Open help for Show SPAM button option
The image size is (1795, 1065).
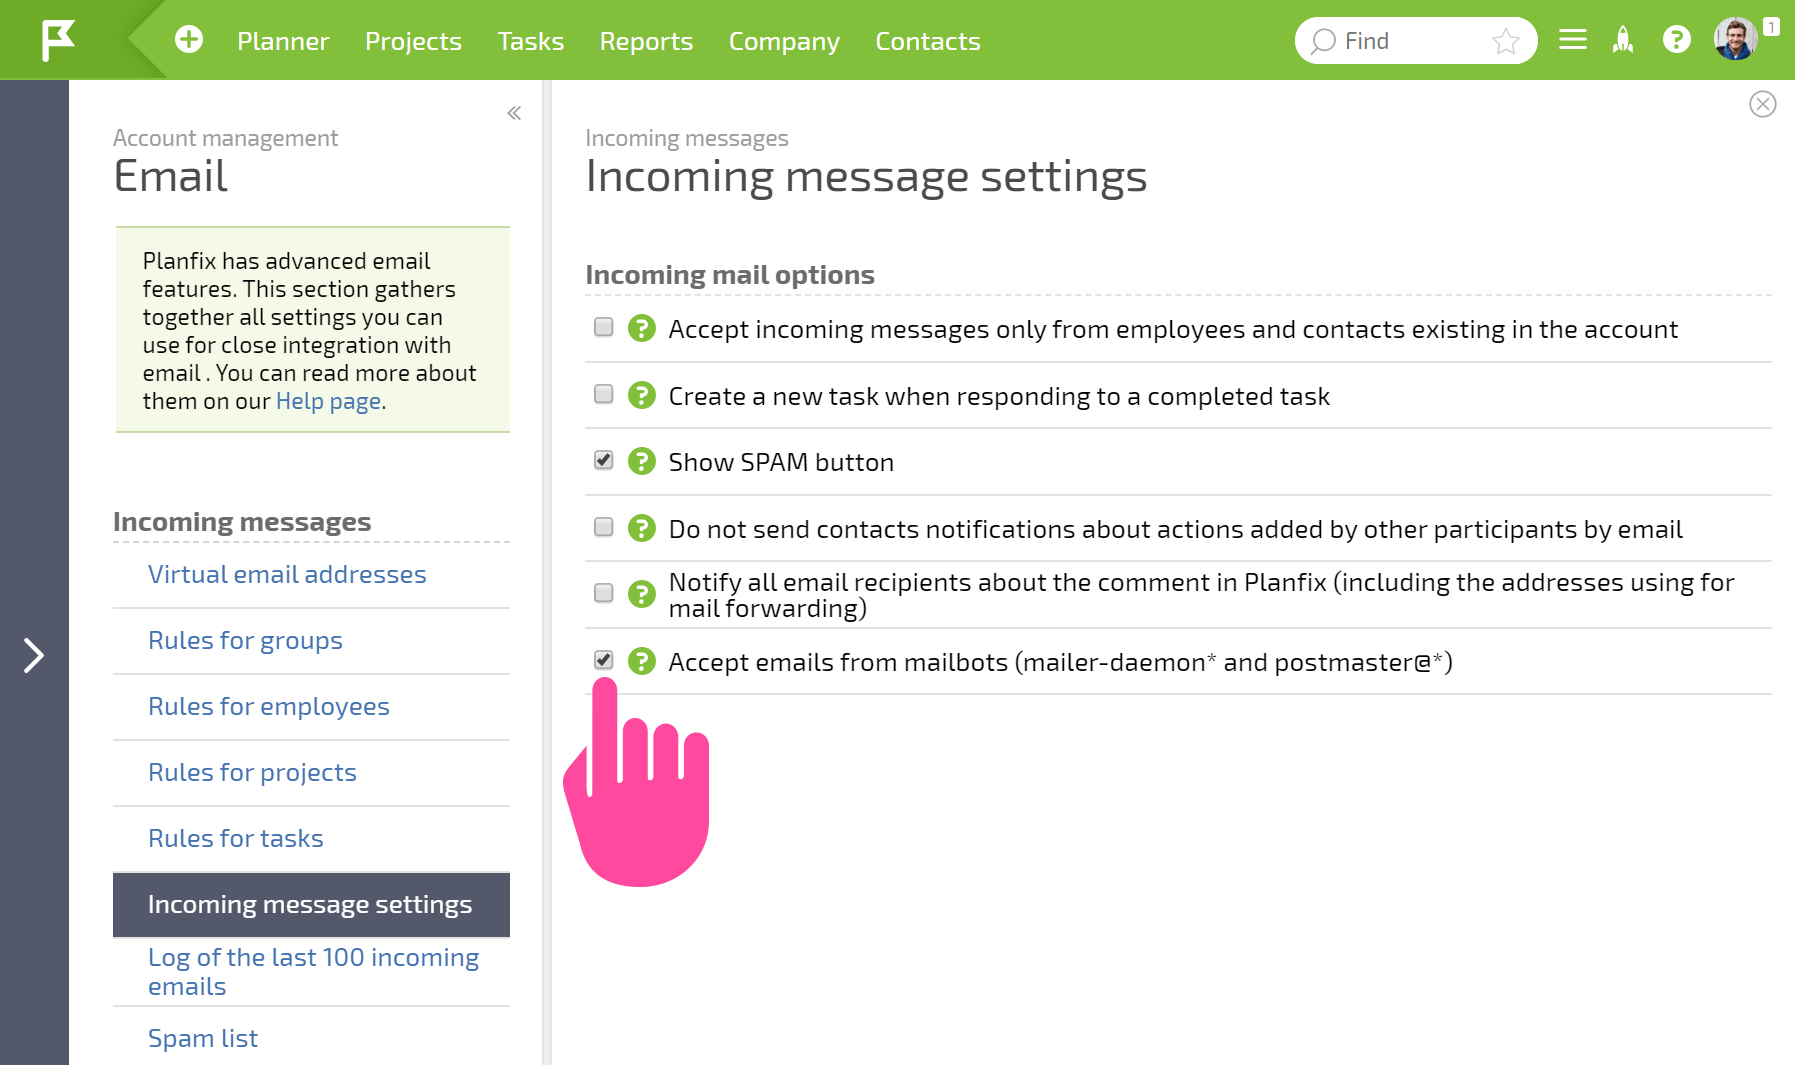point(641,461)
